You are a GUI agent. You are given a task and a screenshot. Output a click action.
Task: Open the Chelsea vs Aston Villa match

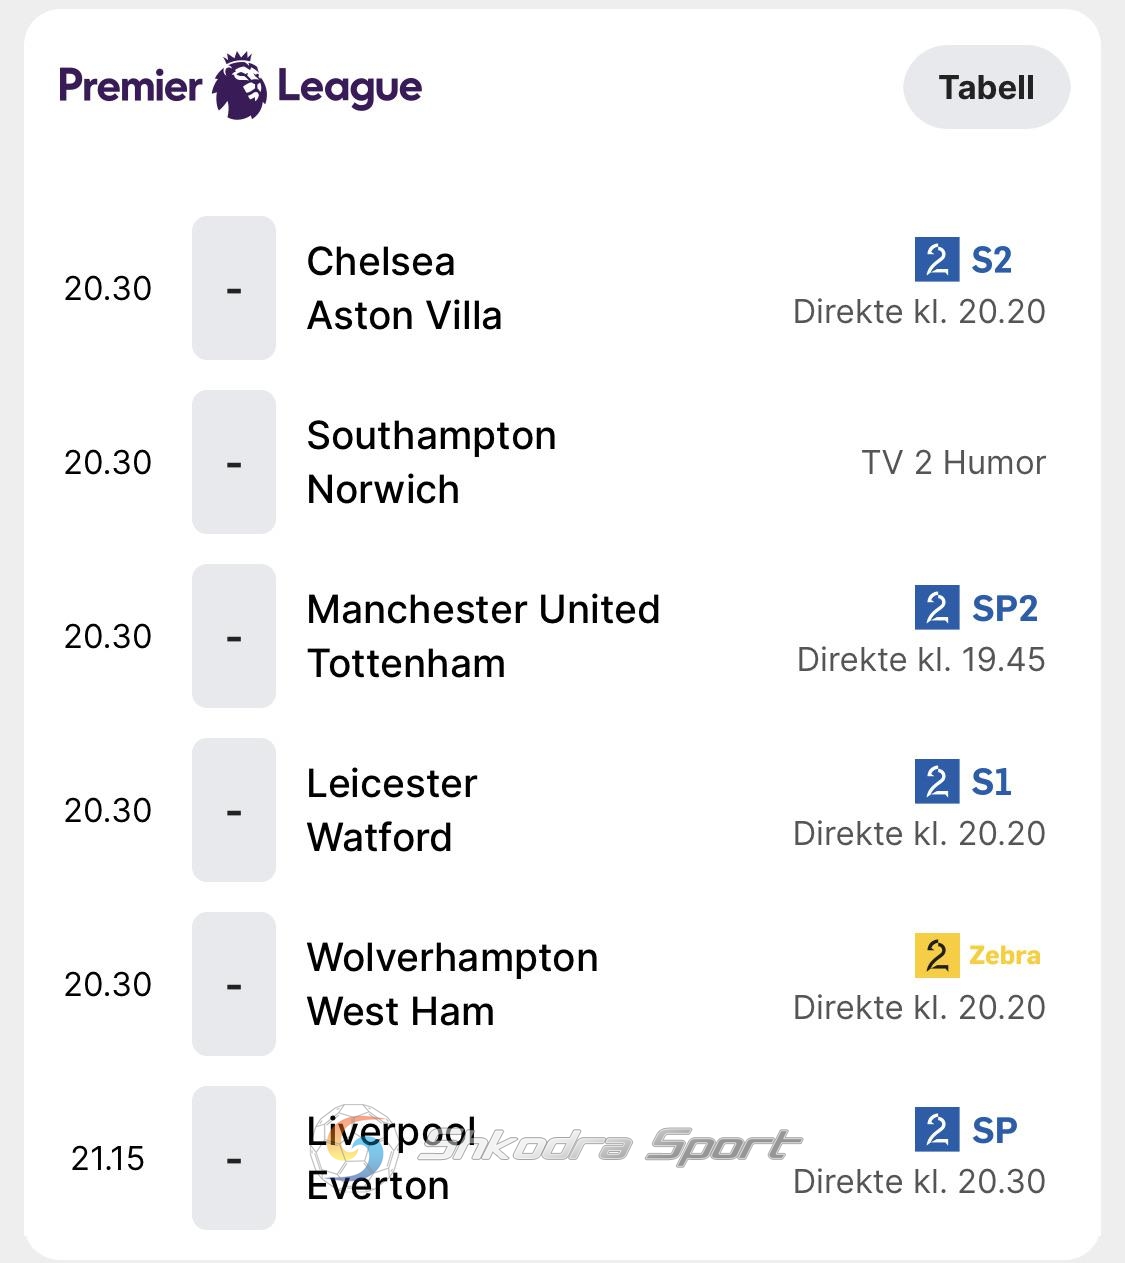click(404, 288)
